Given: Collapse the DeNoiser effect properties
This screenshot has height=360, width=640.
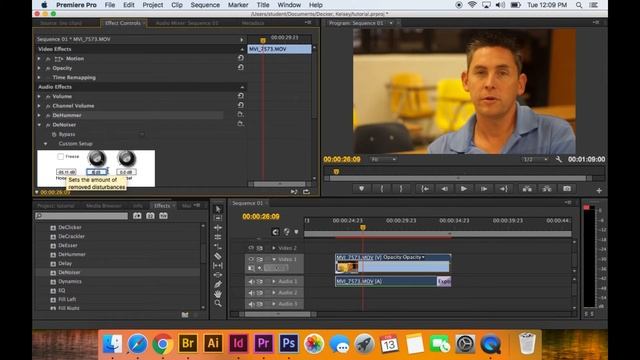Looking at the screenshot, I should point(39,124).
